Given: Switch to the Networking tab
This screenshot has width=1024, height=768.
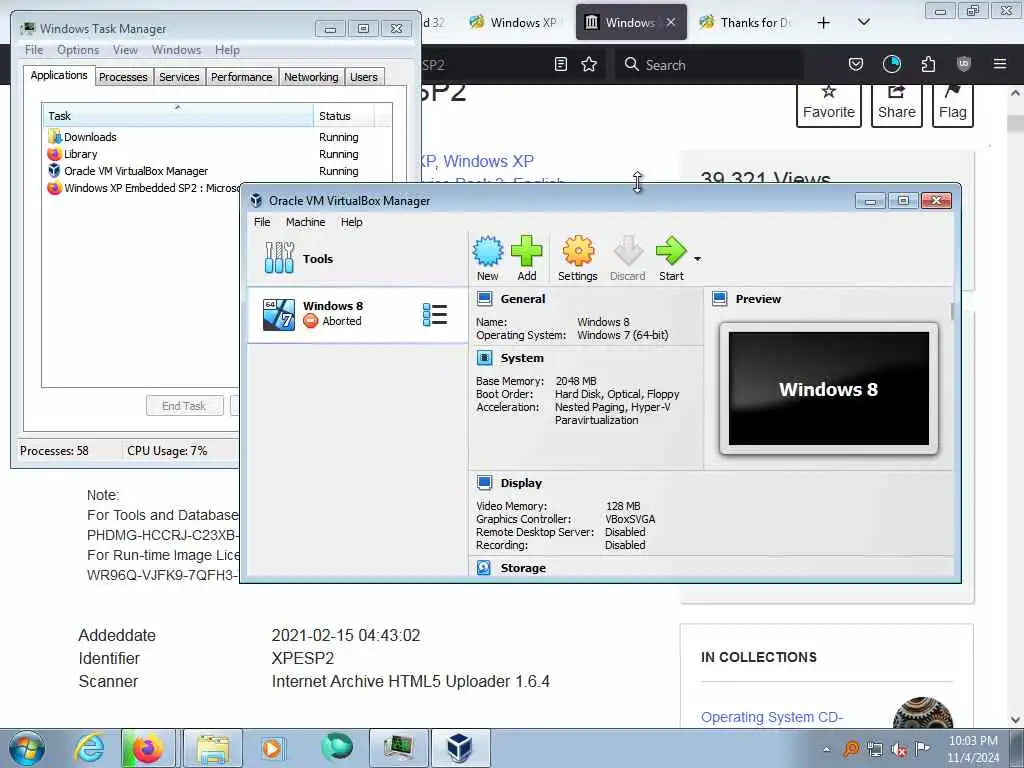Looking at the screenshot, I should coord(312,77).
